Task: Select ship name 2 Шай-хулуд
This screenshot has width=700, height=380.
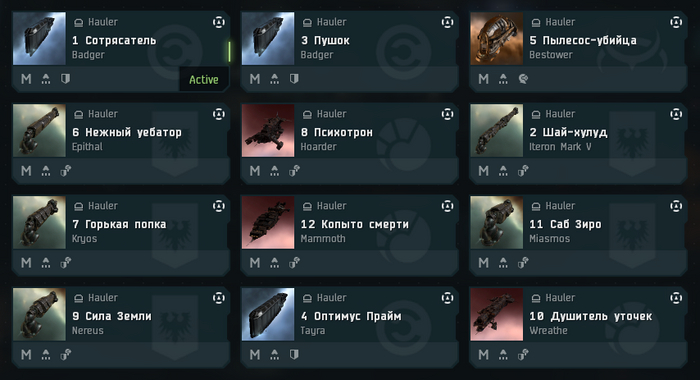Action: pos(568,133)
